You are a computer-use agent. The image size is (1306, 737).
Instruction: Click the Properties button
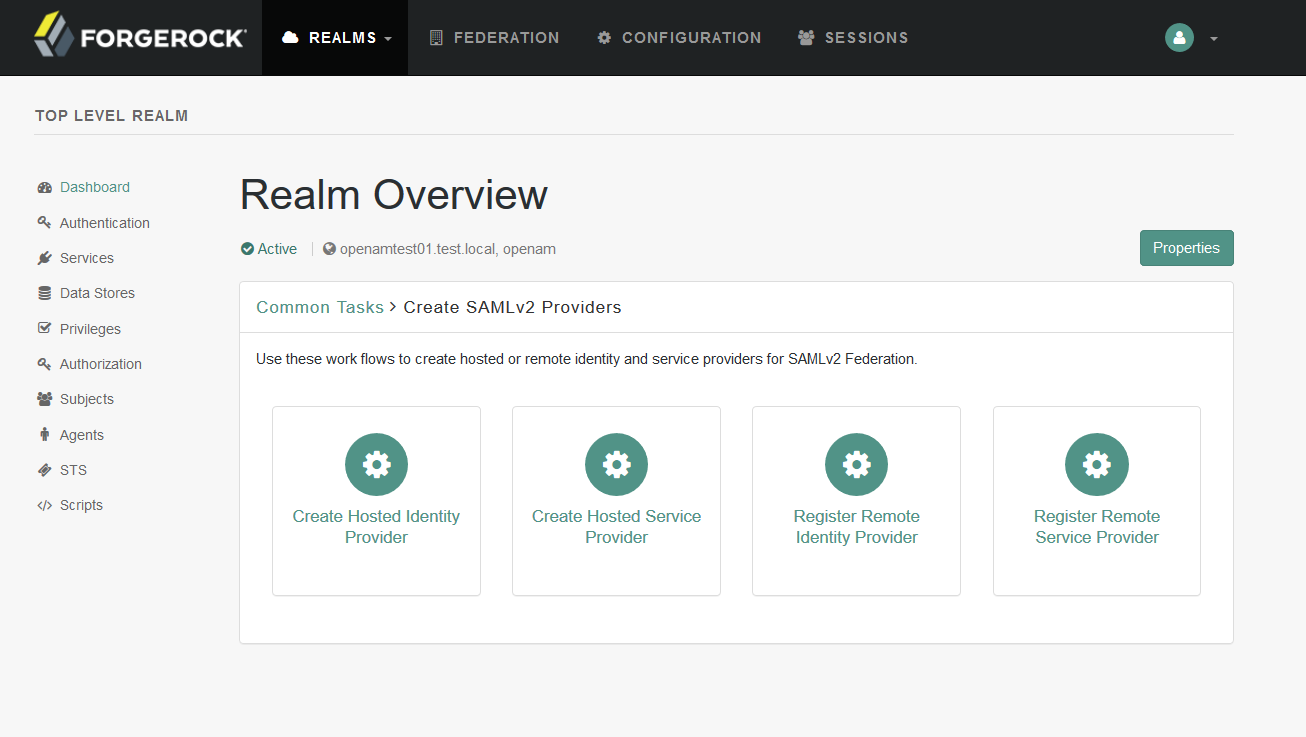[x=1186, y=248]
